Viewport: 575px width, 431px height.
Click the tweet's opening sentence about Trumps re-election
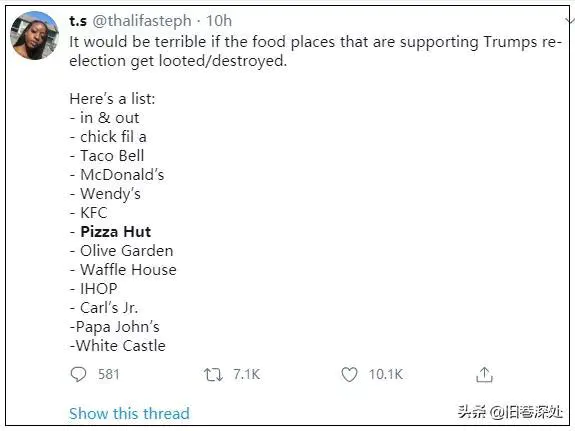[x=315, y=51]
